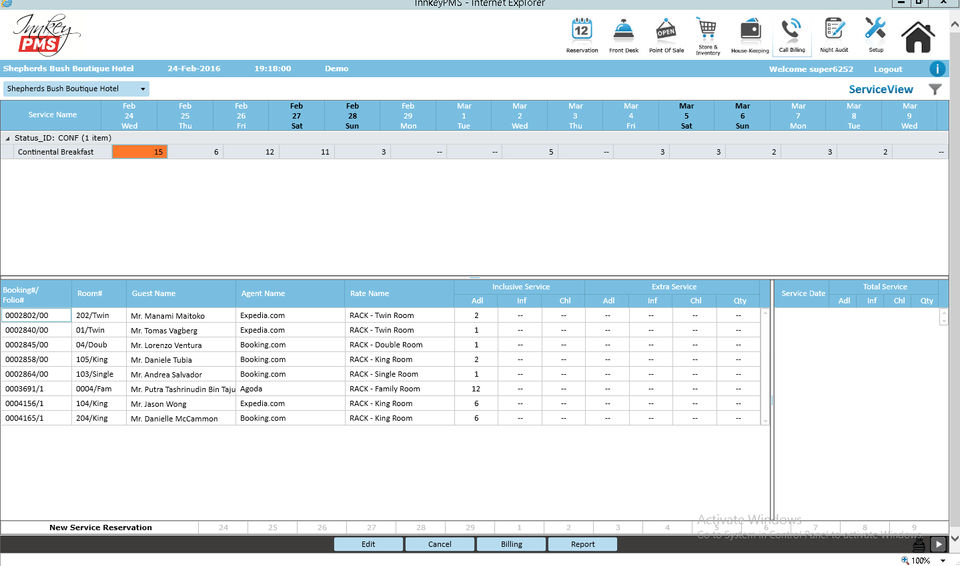
Task: Click the printer icon in bottom bar
Action: click(x=919, y=545)
